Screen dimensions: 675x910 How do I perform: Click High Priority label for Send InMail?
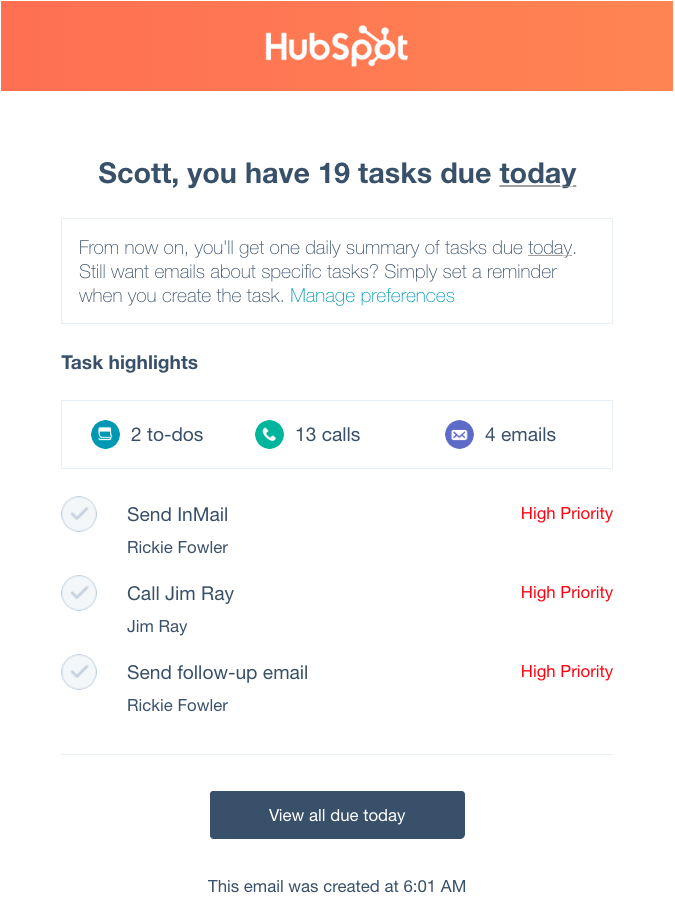pyautogui.click(x=566, y=514)
